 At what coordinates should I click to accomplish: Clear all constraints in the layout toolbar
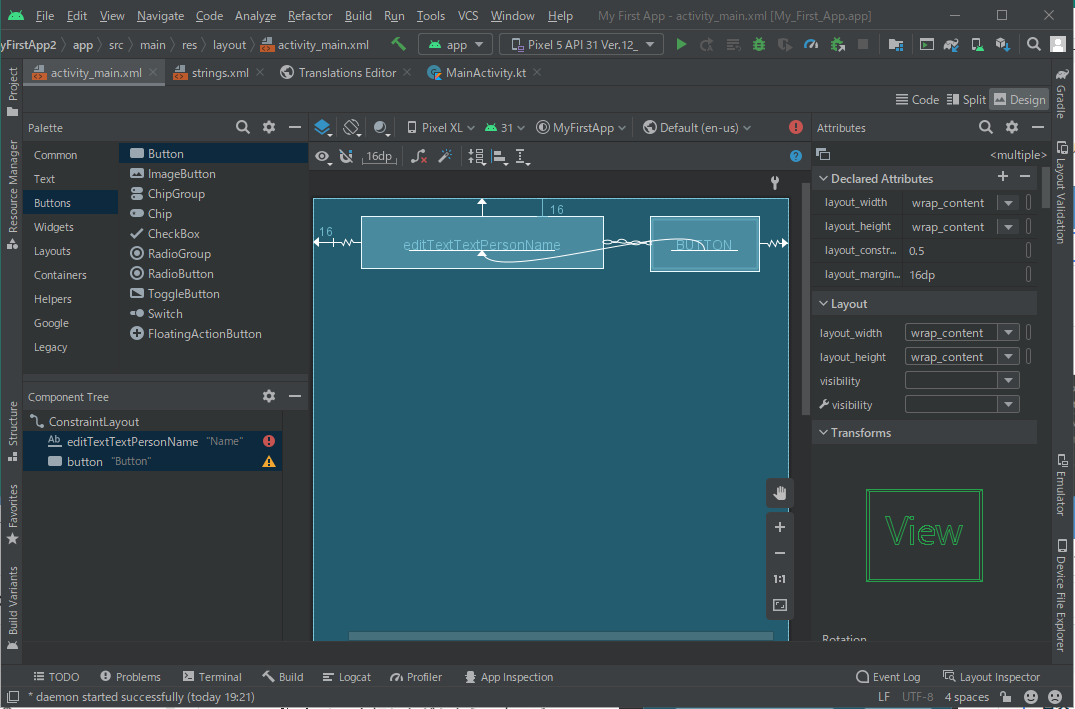[419, 156]
